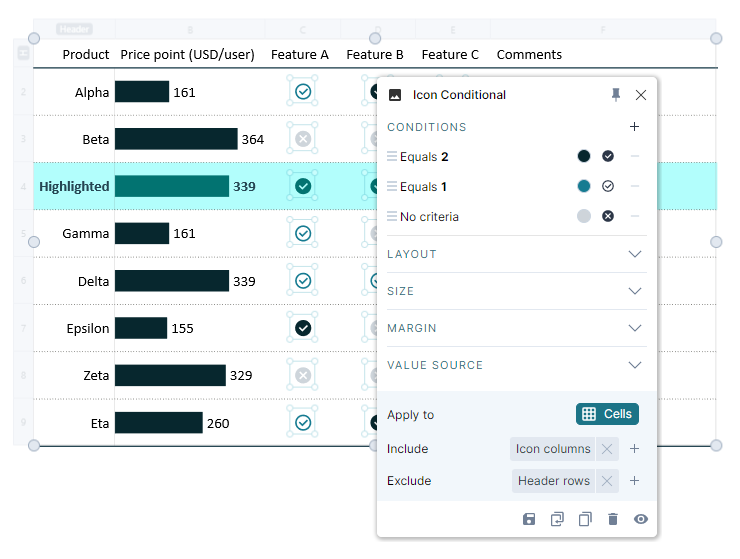Viewport: 740px width, 559px height.
Task: Click the save icon in panel footer
Action: click(x=529, y=519)
